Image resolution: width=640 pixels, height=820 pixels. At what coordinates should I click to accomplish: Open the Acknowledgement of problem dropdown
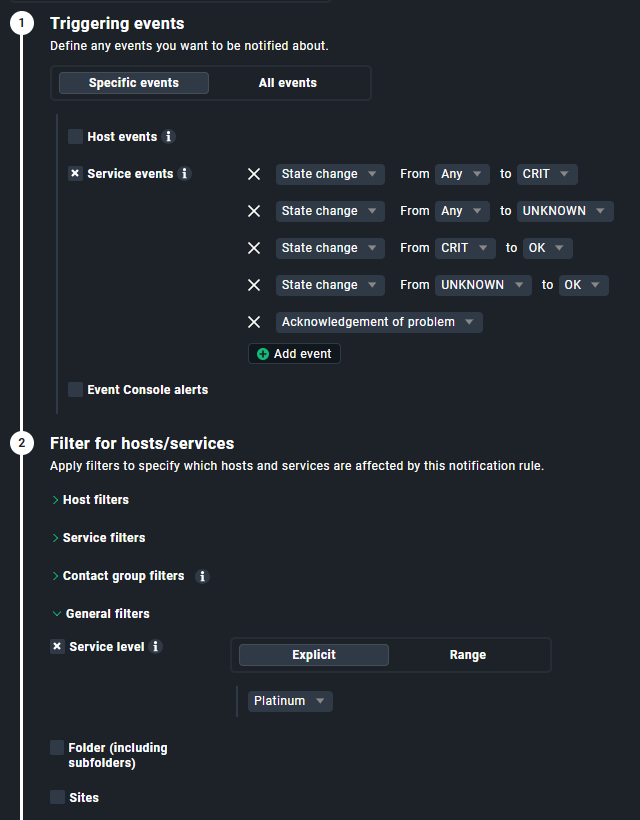[x=379, y=322]
